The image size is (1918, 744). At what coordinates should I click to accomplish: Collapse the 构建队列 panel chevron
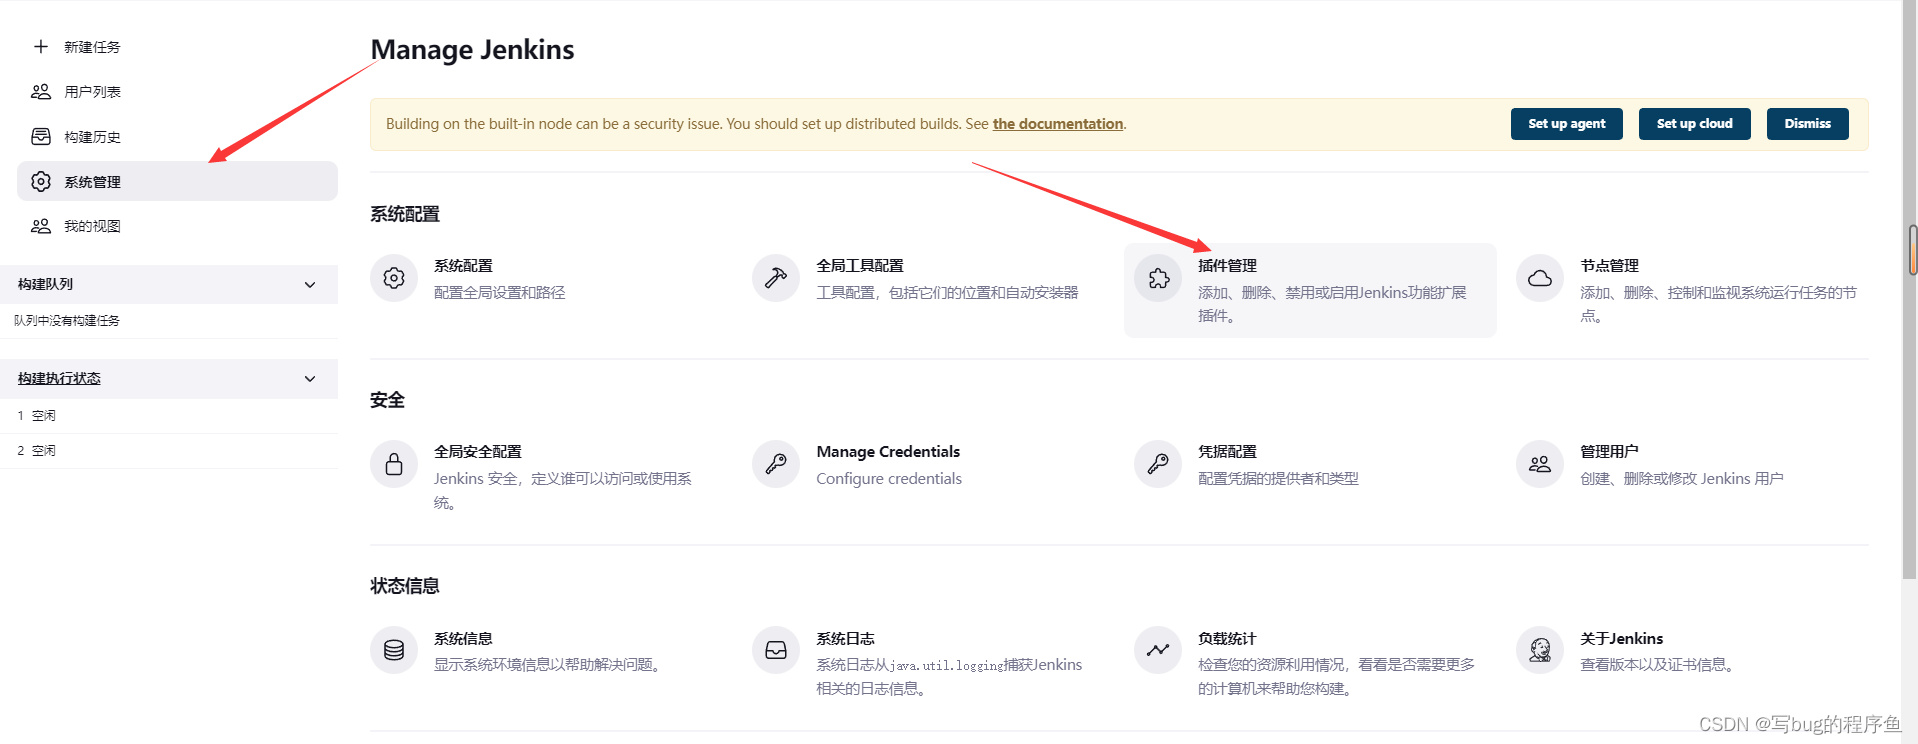pos(310,285)
